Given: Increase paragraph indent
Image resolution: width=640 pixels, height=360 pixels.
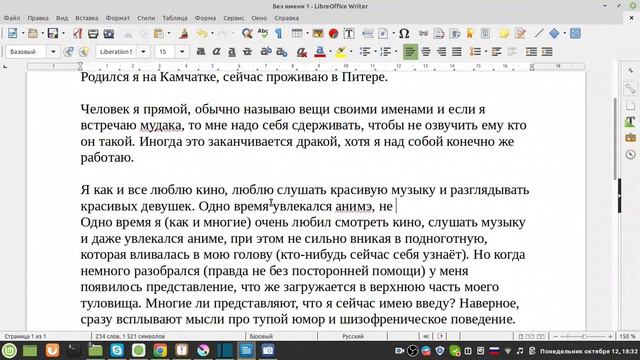Looking at the screenshot, I should pyautogui.click(x=531, y=52).
